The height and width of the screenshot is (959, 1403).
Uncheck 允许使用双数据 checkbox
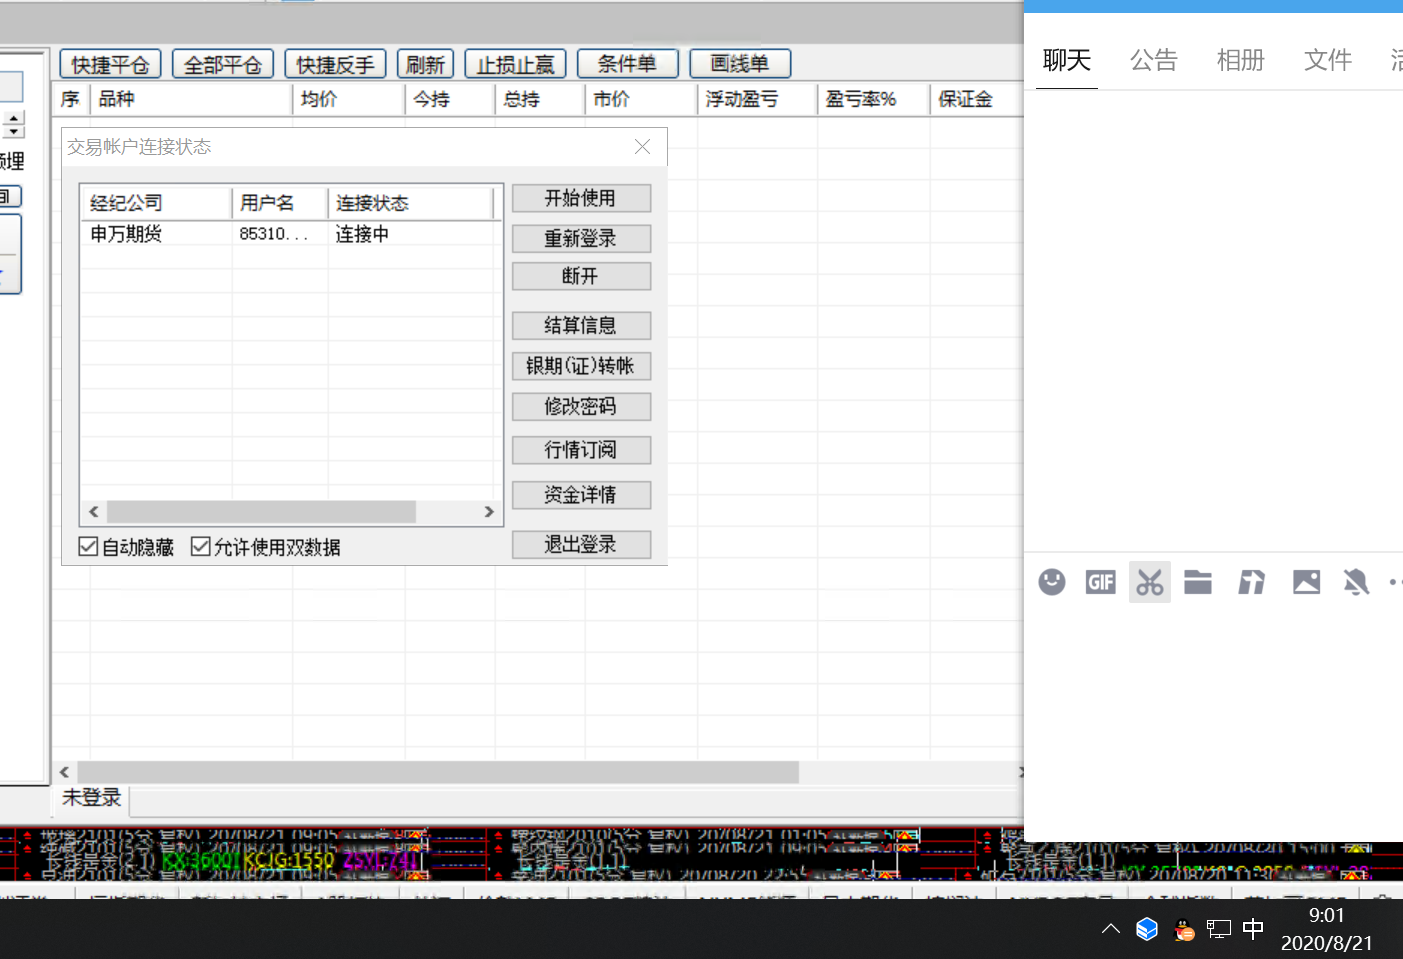coord(201,547)
